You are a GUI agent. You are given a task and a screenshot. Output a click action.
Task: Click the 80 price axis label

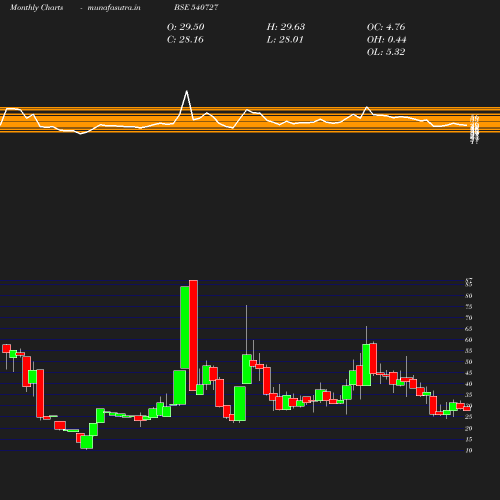[469, 296]
